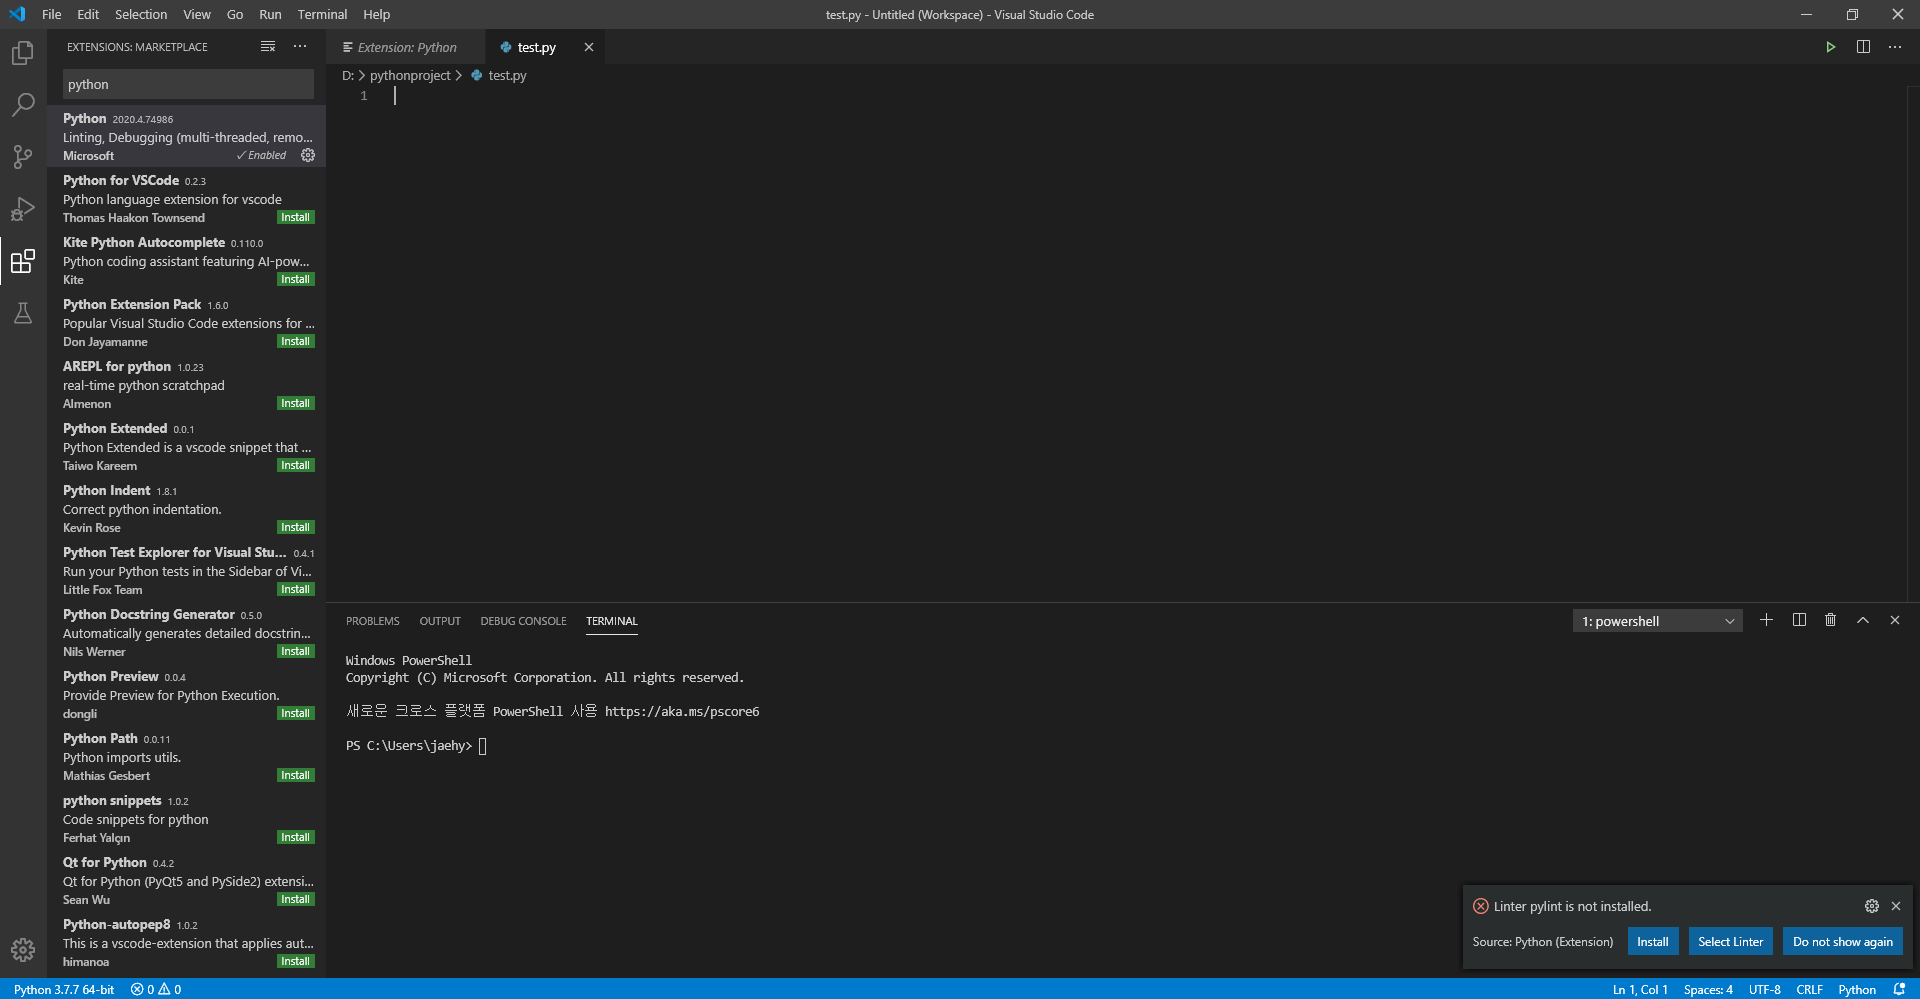This screenshot has width=1920, height=999.
Task: Open editor more actions ellipsis
Action: point(1895,47)
